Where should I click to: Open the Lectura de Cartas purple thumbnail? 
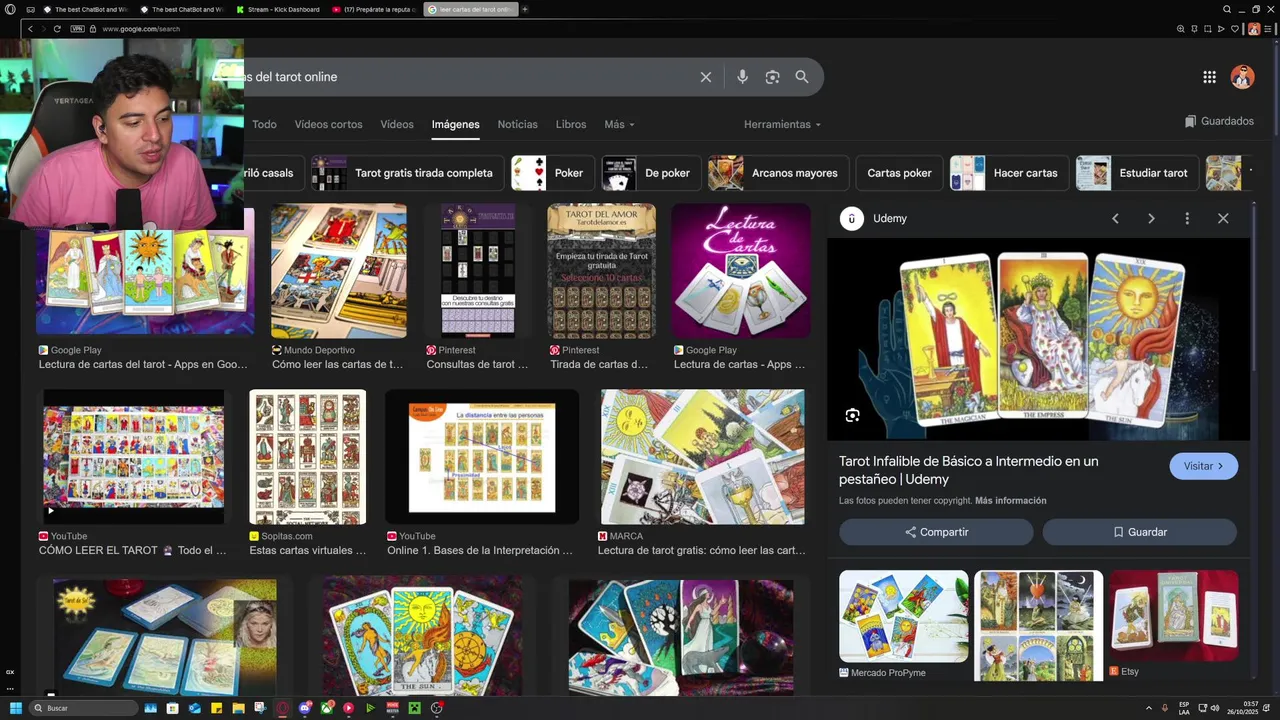click(741, 271)
